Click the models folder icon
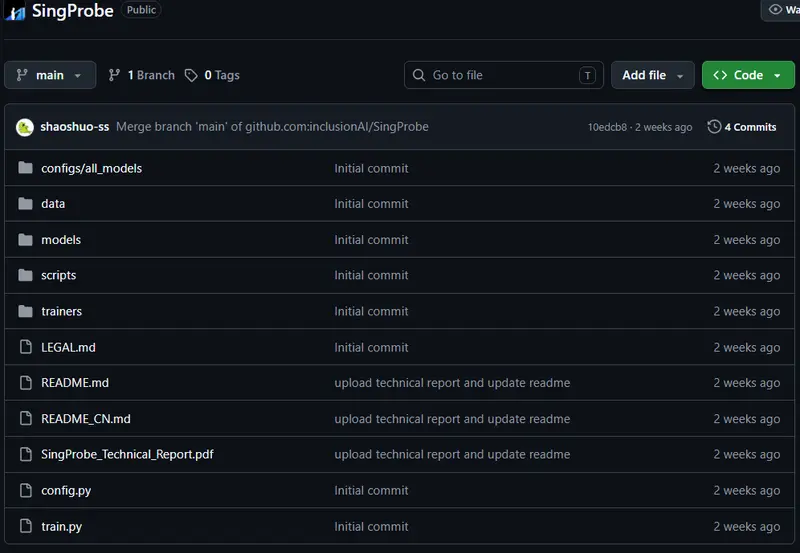 click(26, 239)
